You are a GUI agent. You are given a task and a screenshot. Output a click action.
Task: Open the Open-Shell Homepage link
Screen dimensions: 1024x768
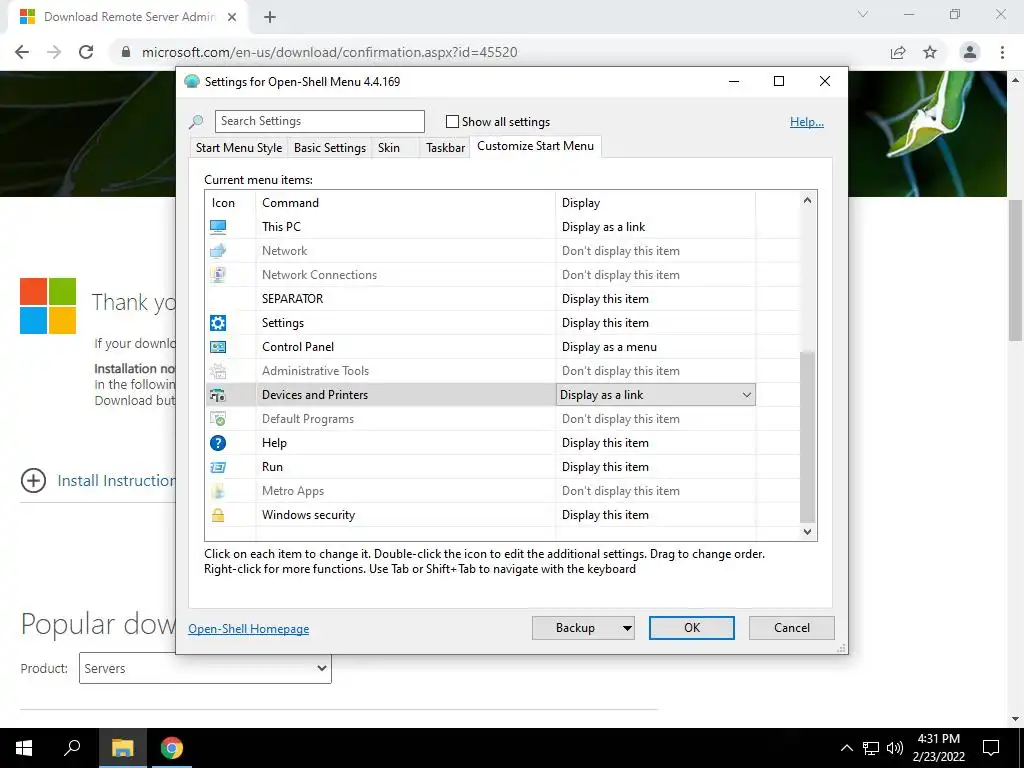coord(249,629)
